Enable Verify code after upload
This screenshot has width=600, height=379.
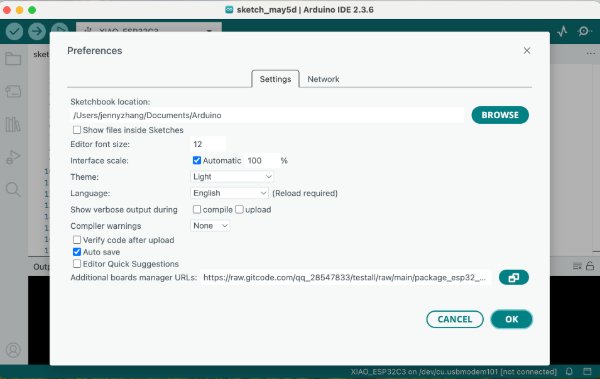77,240
